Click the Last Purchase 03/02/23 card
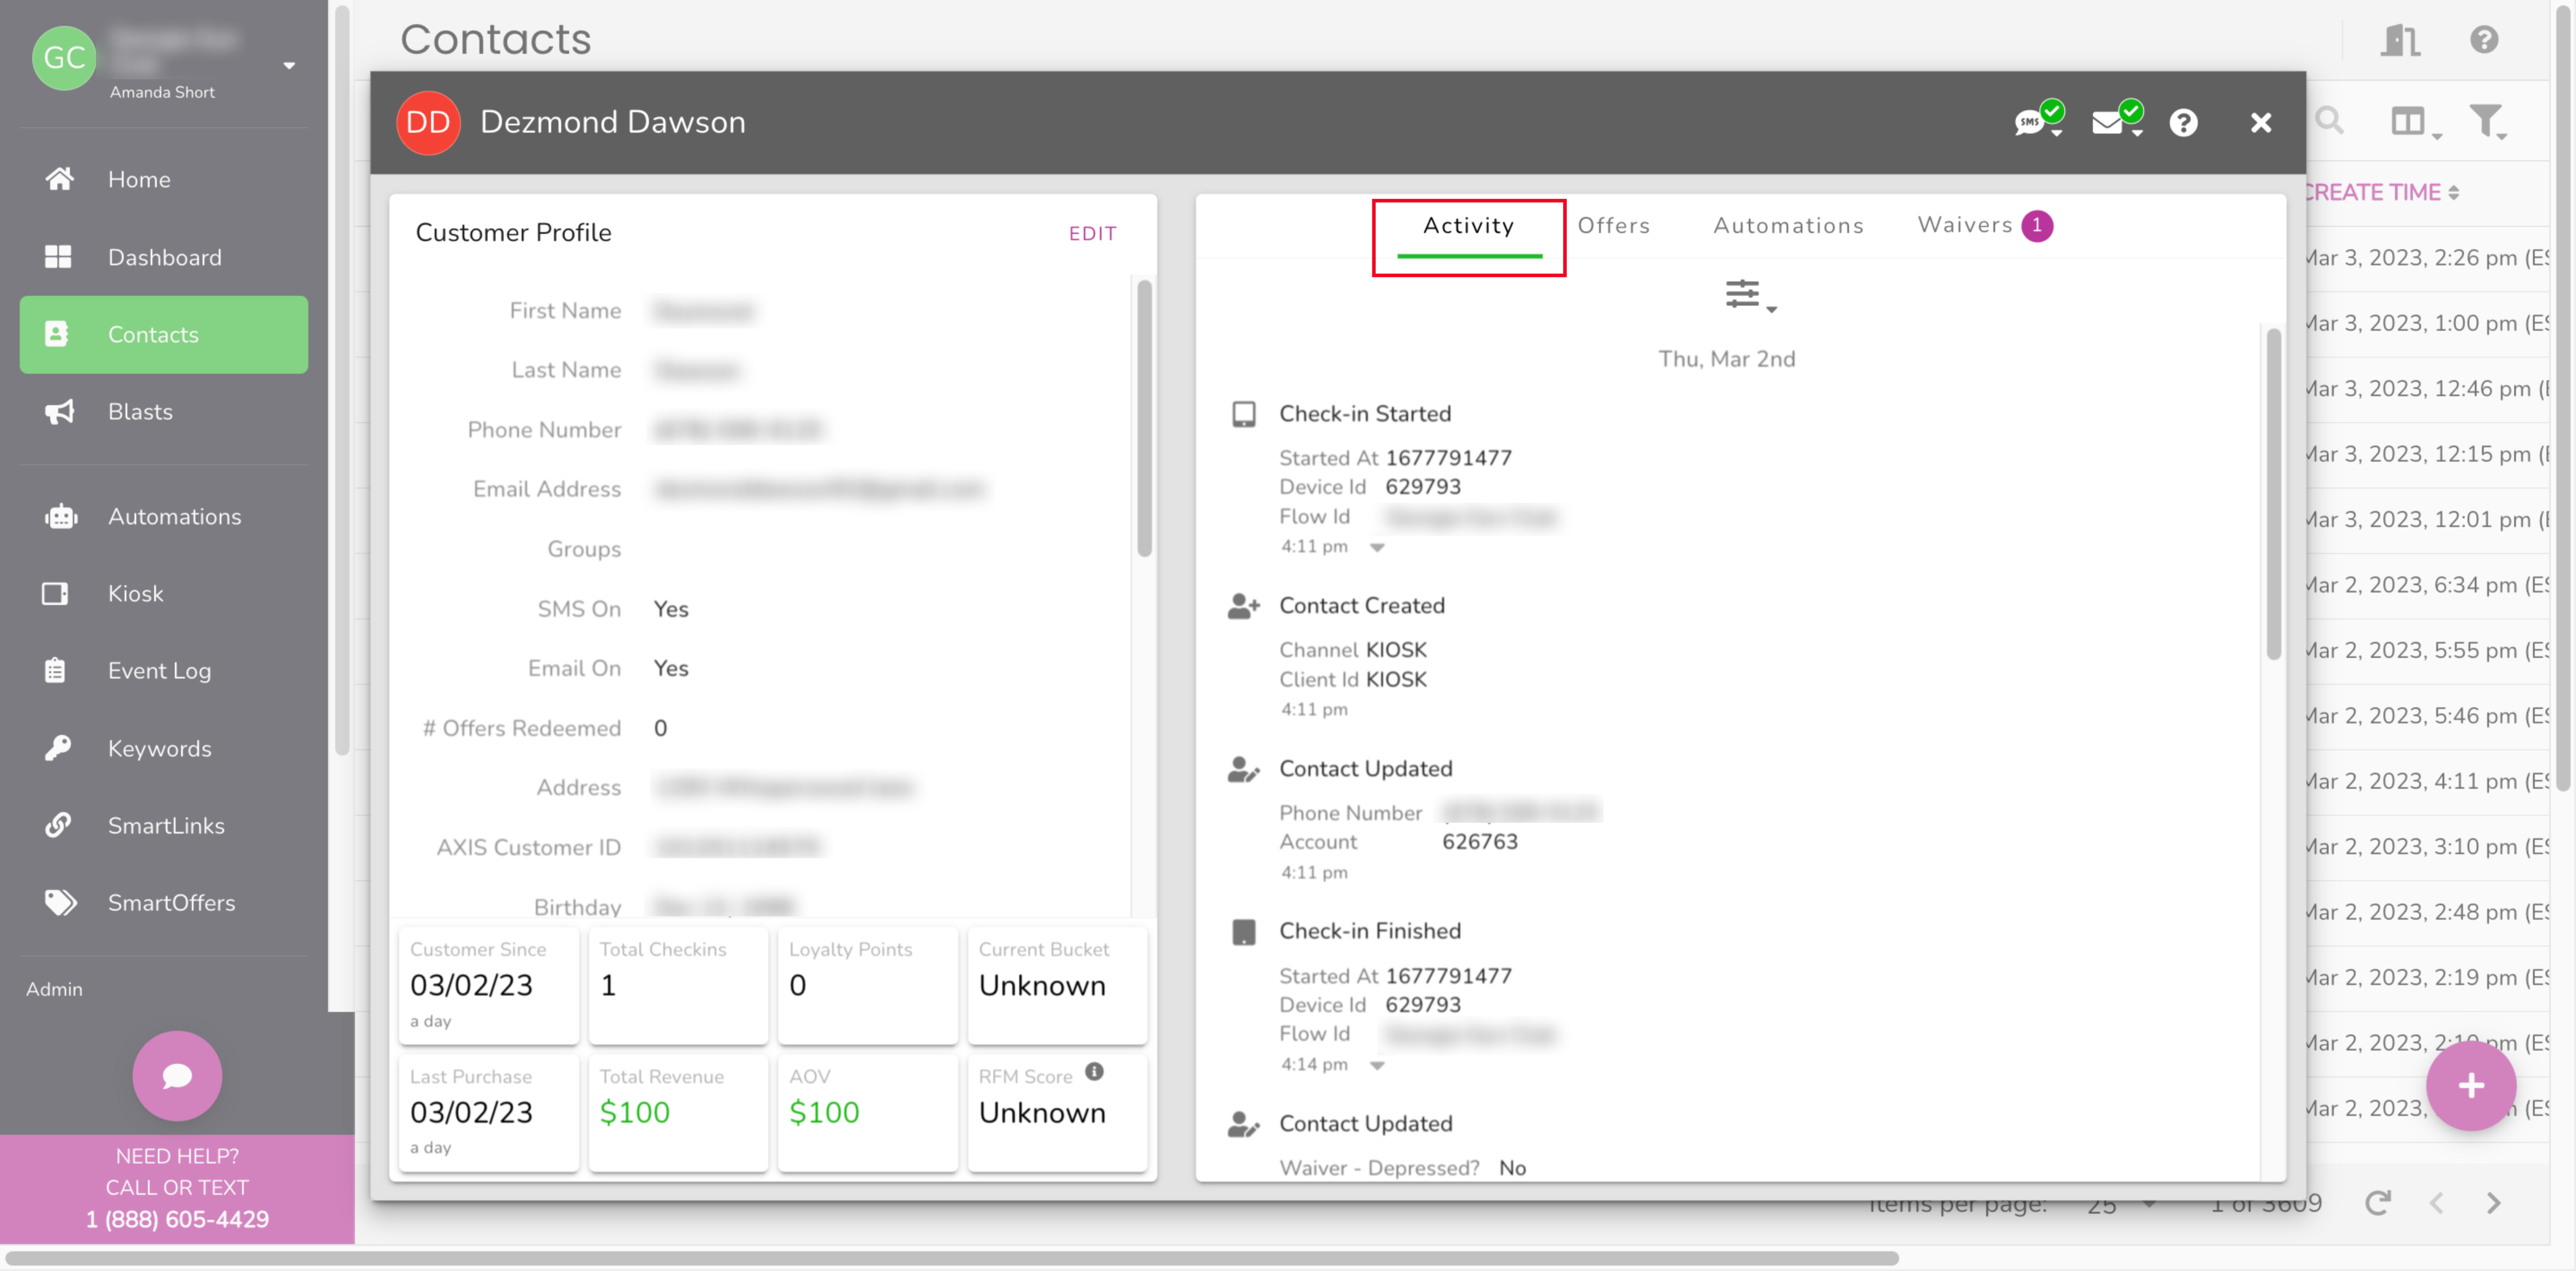The image size is (2576, 1271). tap(488, 1112)
